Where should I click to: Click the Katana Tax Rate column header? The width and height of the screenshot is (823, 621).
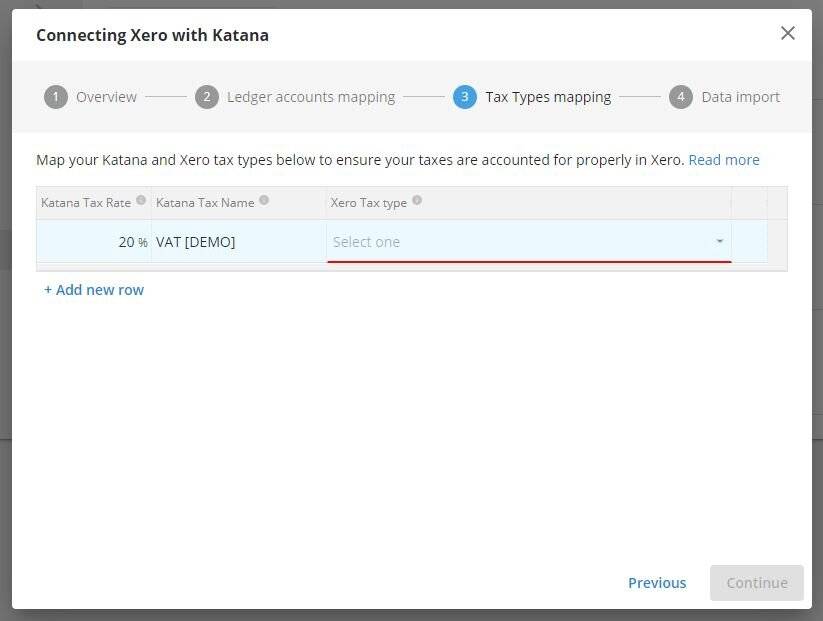coord(94,203)
